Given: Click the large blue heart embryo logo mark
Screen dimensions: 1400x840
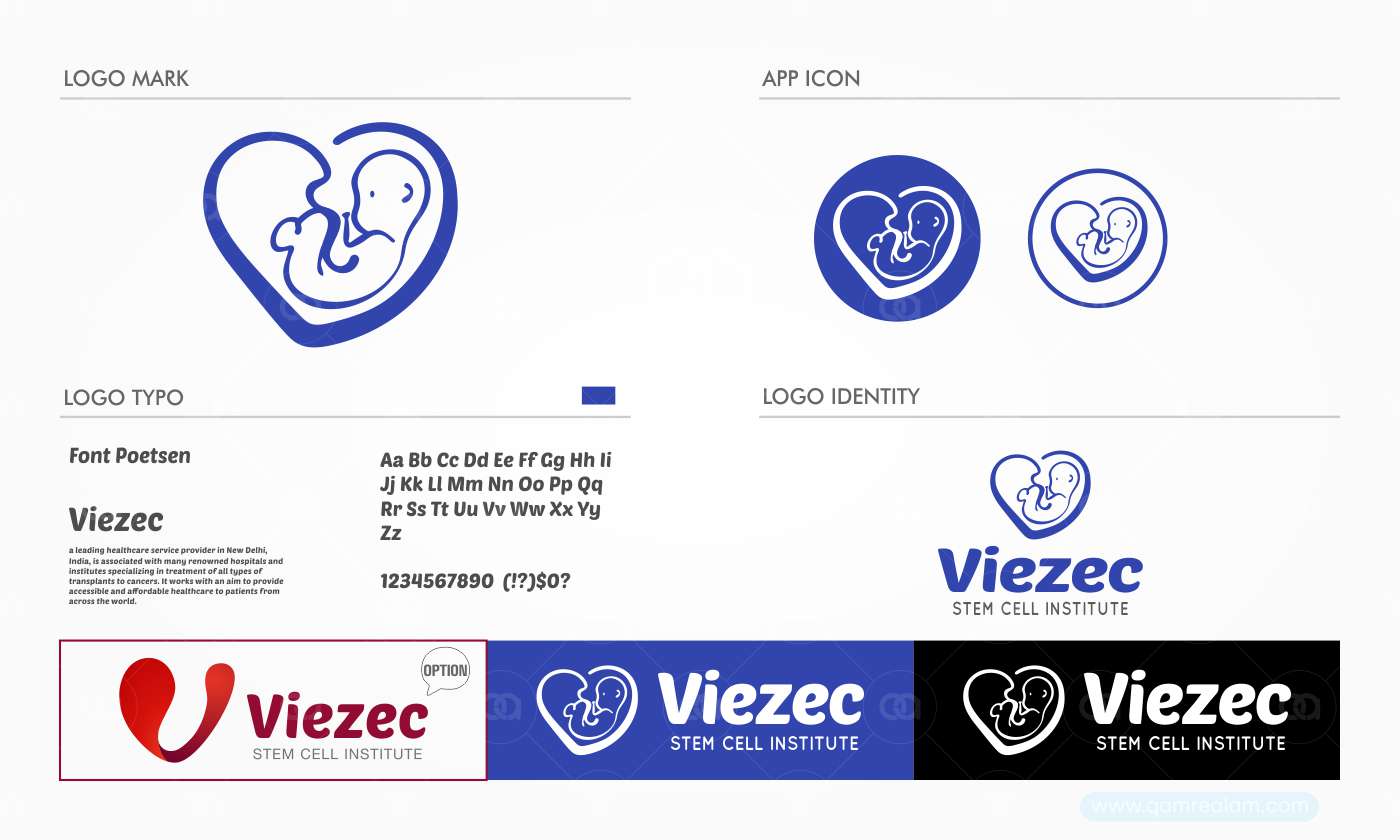Looking at the screenshot, I should click(332, 235).
